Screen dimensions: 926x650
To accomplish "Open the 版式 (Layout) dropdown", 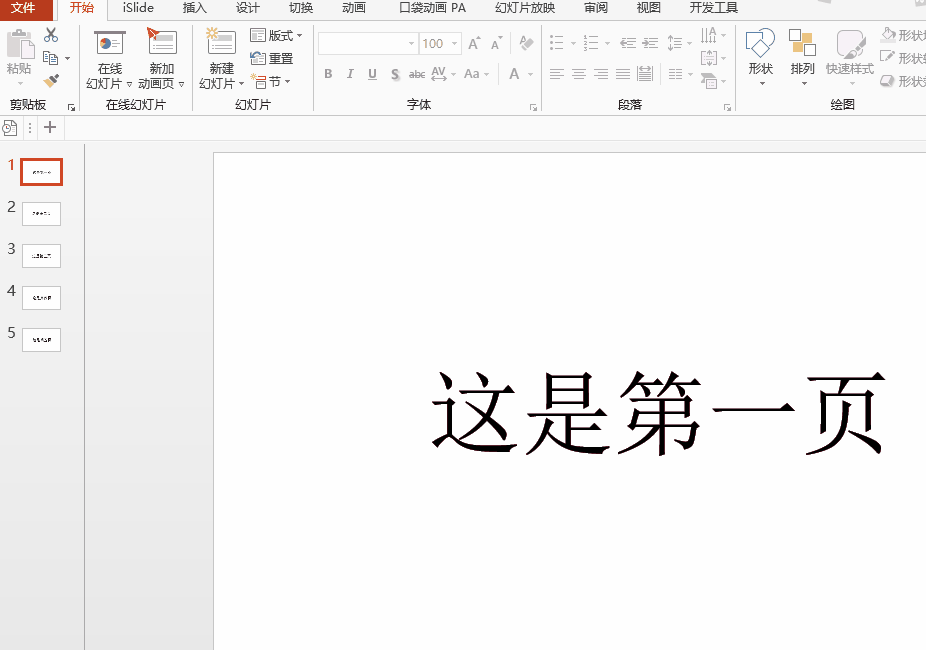I will click(x=272, y=33).
